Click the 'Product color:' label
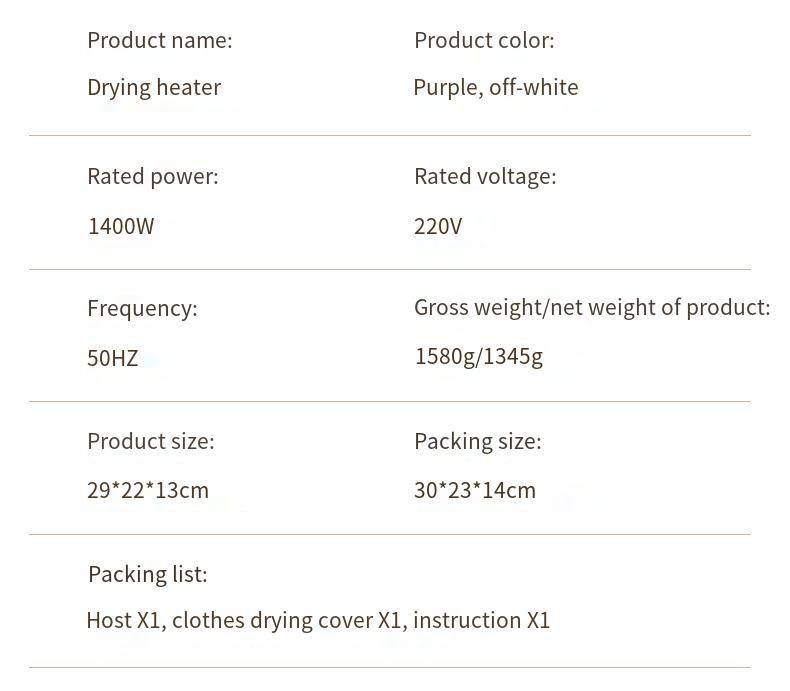 484,40
